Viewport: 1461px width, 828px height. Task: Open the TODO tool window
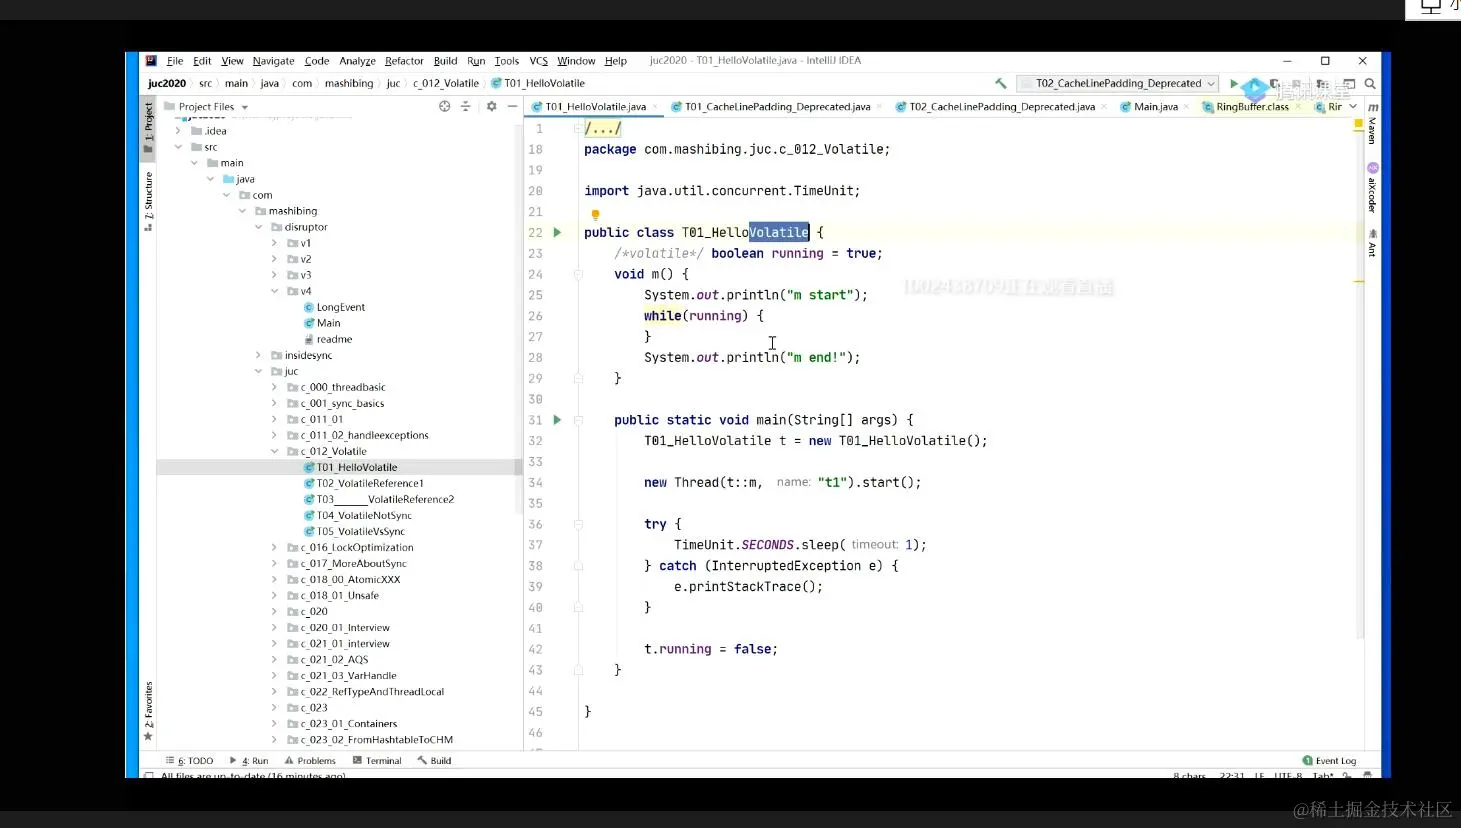pyautogui.click(x=190, y=761)
